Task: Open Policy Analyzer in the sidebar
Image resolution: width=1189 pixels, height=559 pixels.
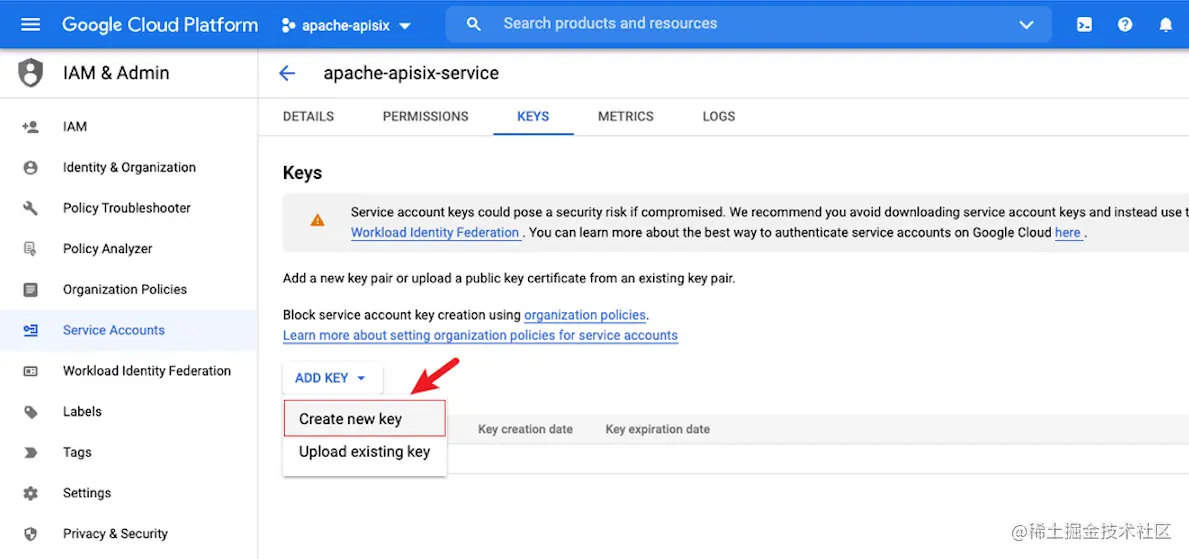Action: [108, 249]
